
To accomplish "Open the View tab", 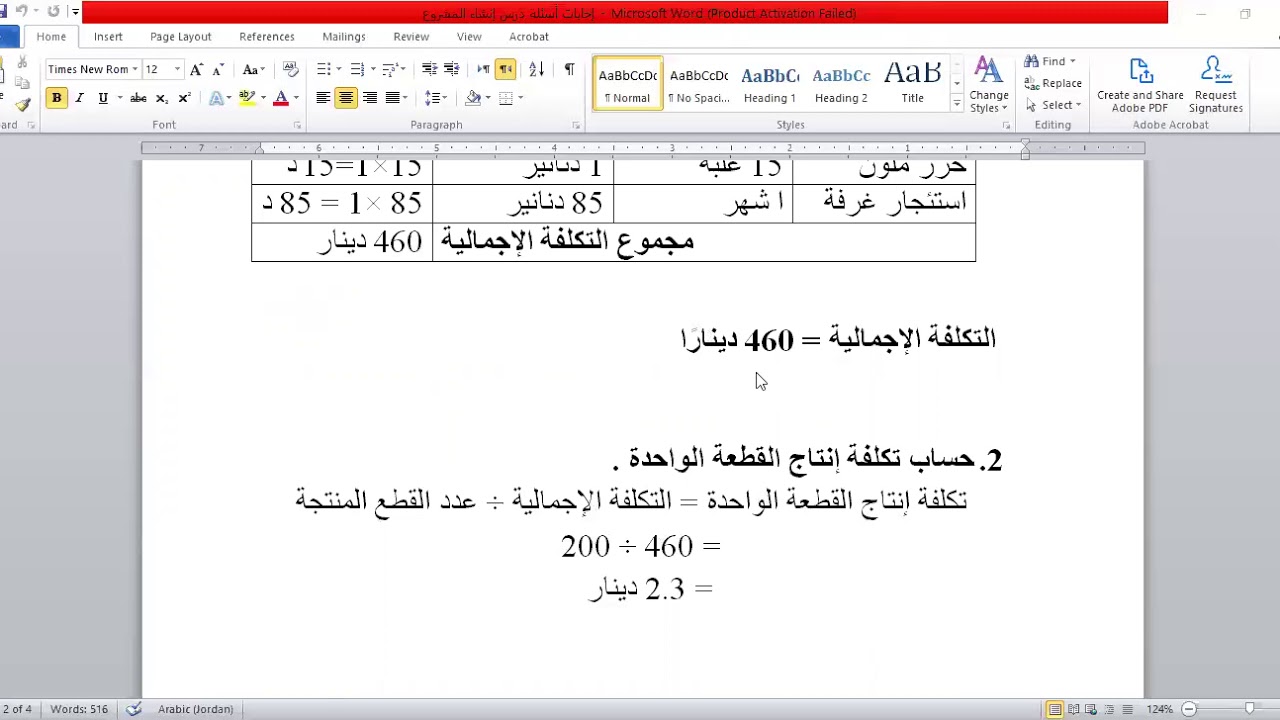I will tap(469, 37).
